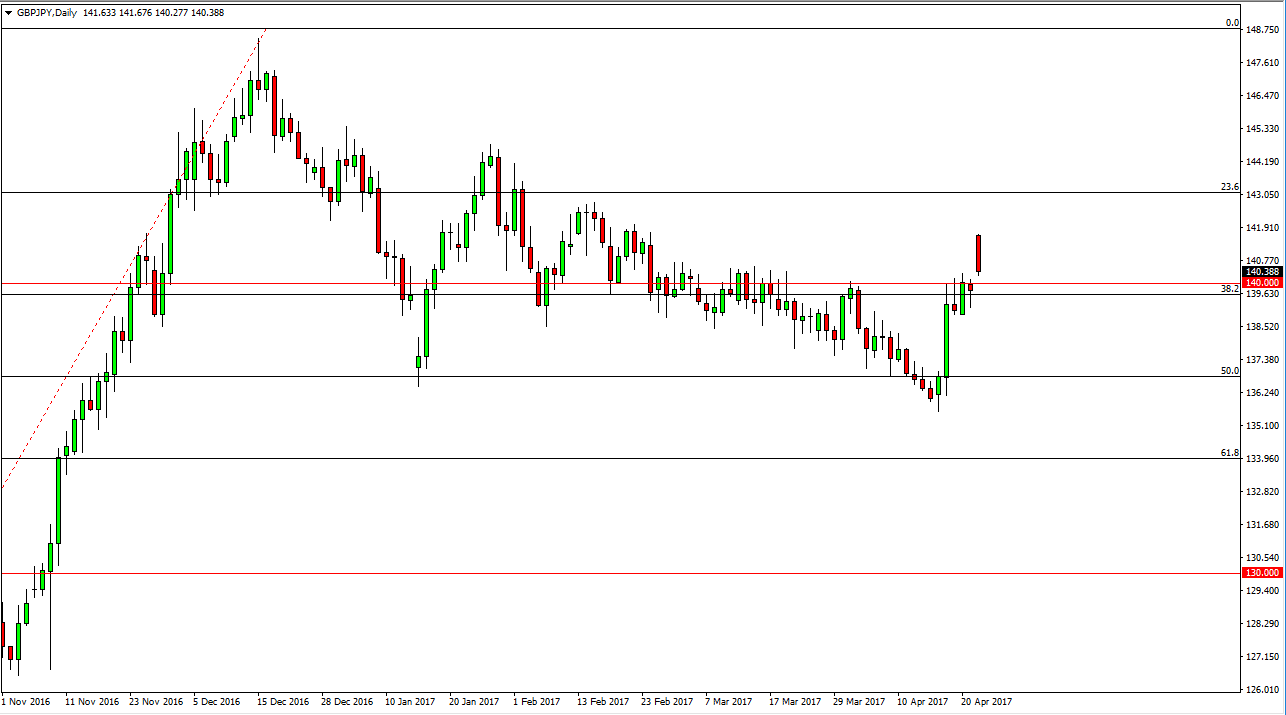Select the current price tag 140.388
The image size is (1286, 715).
(x=1260, y=271)
